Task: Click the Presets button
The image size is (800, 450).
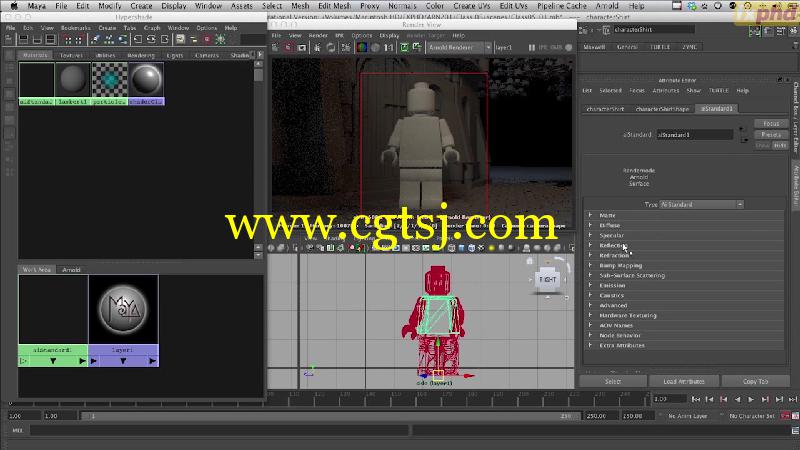Action: tap(771, 135)
